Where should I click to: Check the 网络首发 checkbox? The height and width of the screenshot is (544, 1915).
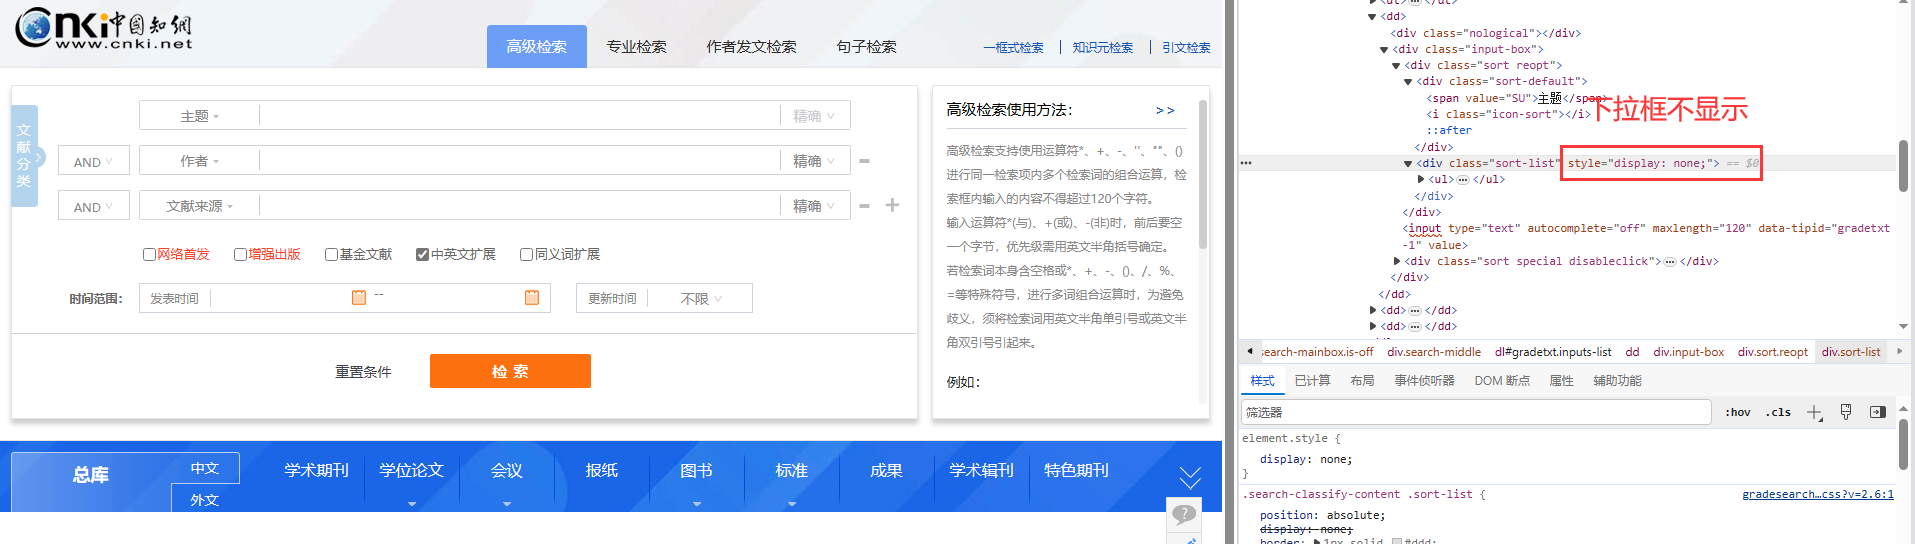[x=149, y=254]
